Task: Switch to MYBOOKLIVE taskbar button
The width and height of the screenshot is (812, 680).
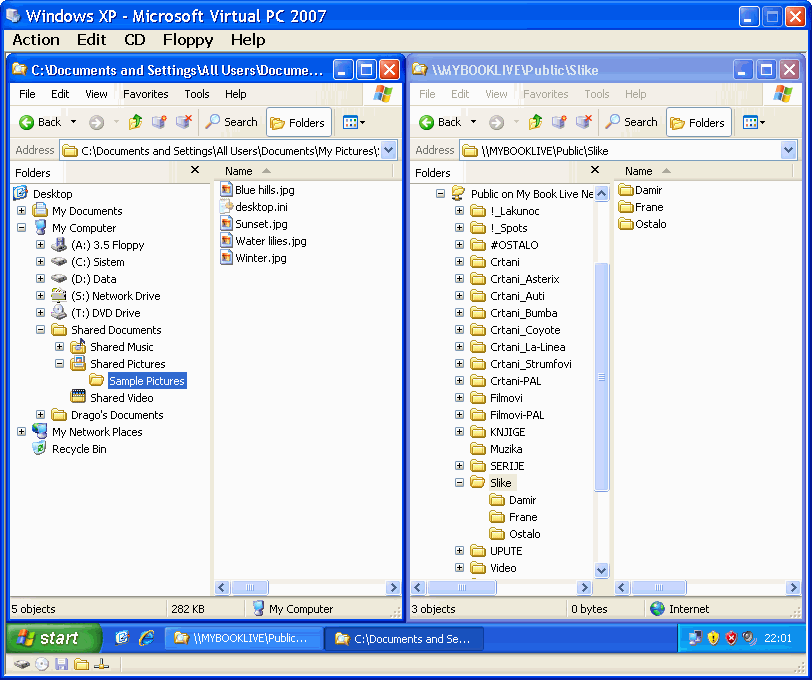Action: click(x=244, y=639)
